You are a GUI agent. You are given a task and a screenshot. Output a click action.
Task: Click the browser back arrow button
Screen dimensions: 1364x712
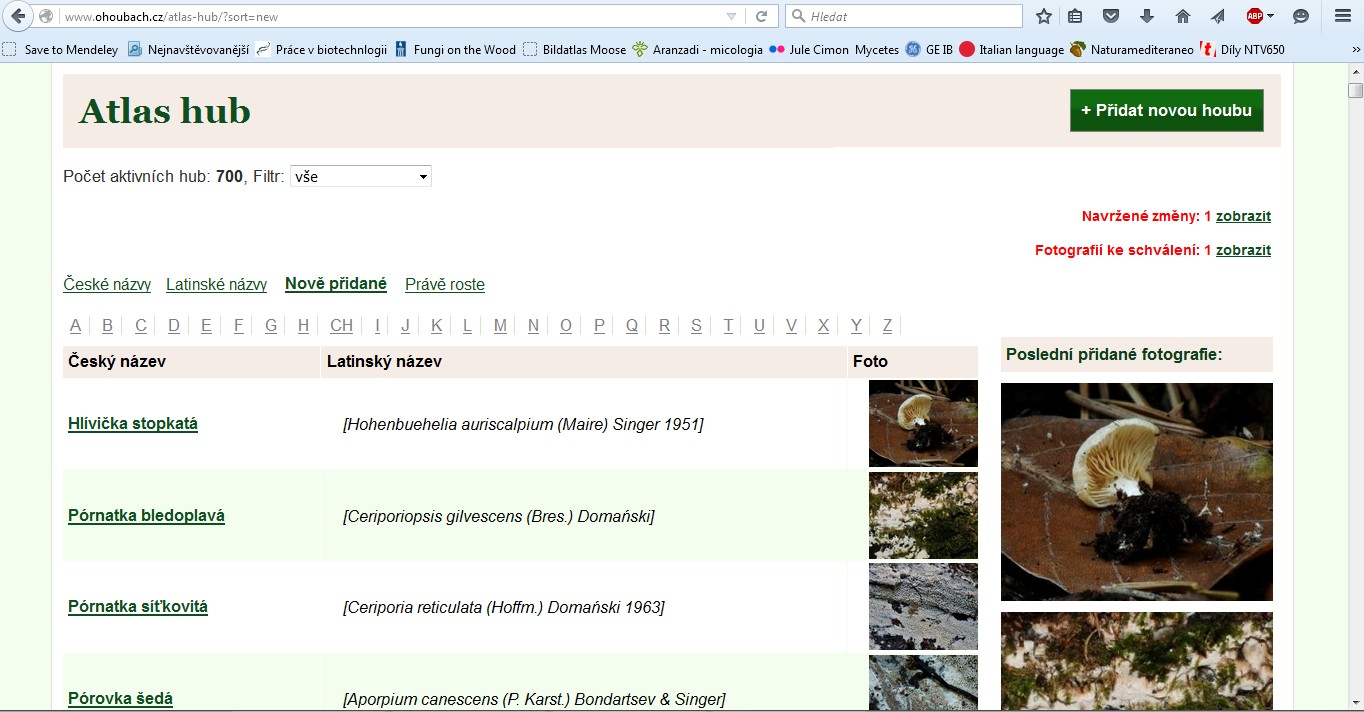(18, 16)
